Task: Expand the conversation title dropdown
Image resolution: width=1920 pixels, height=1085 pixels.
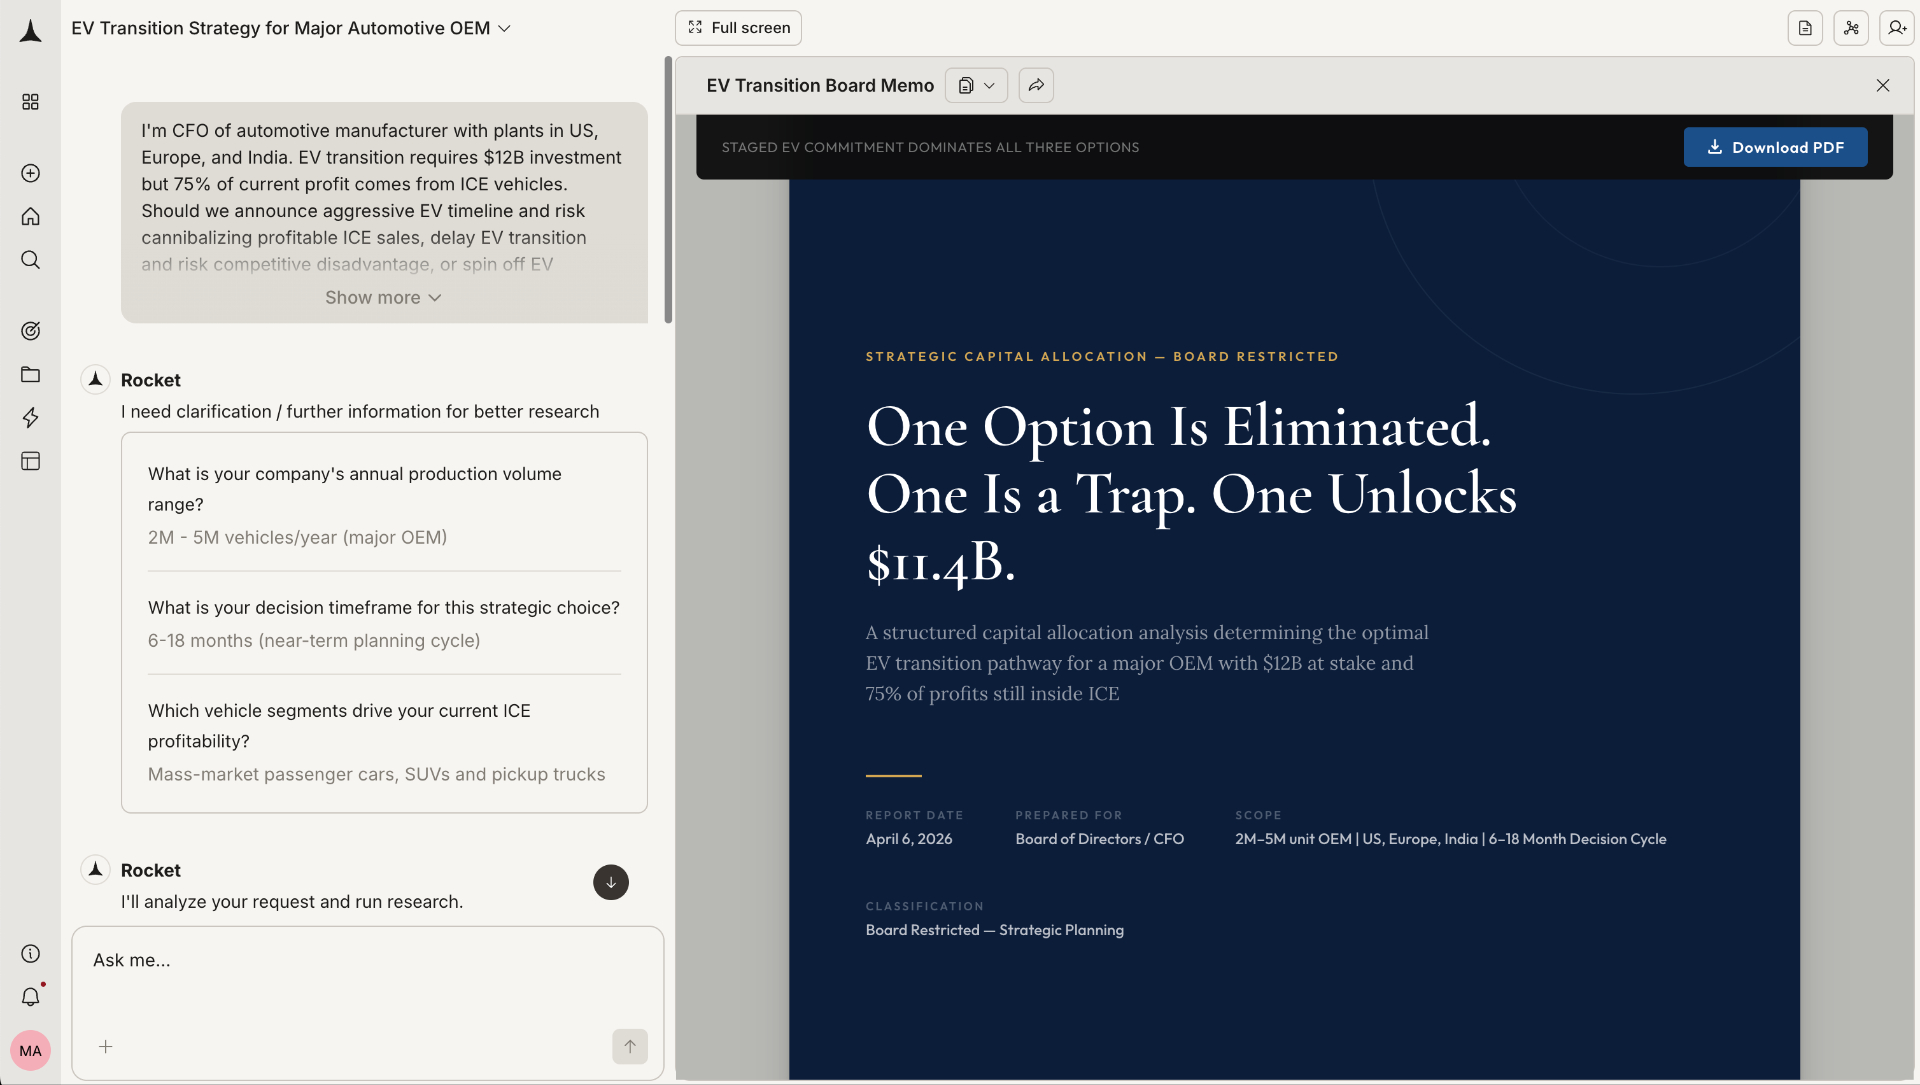Action: [x=504, y=28]
